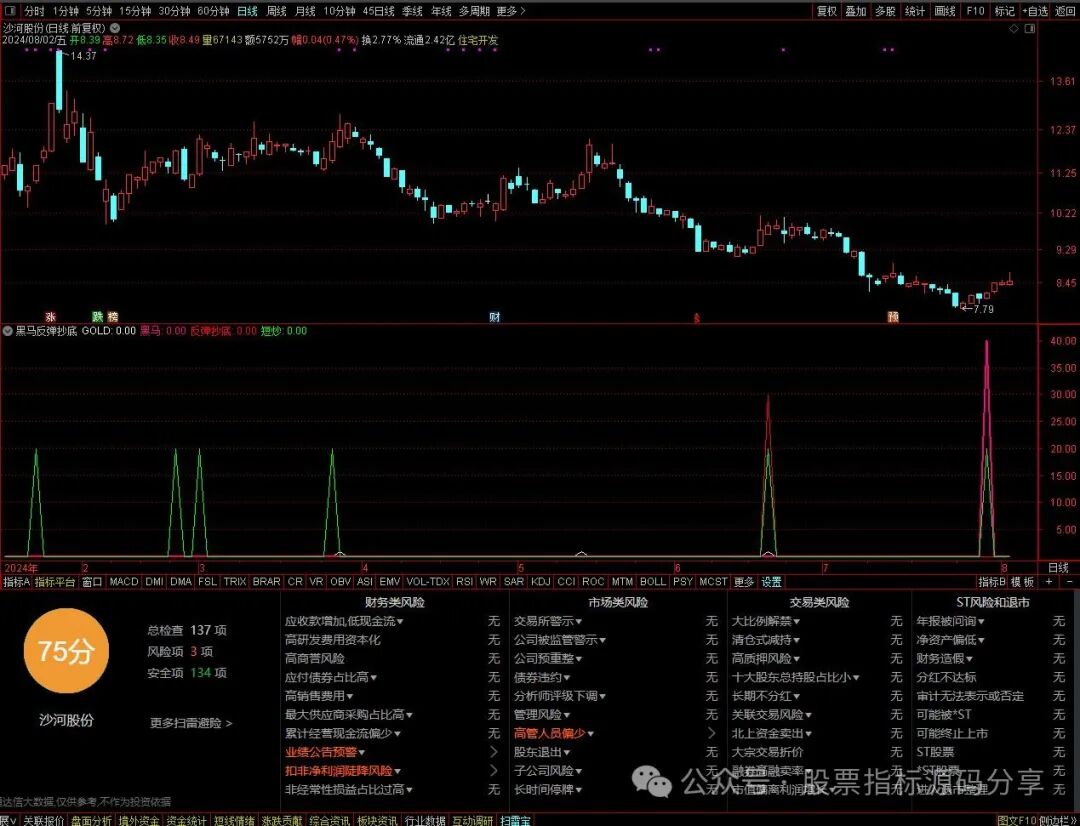Click the diamond icon at chart top-right
This screenshot has width=1080, height=826.
1014,28
